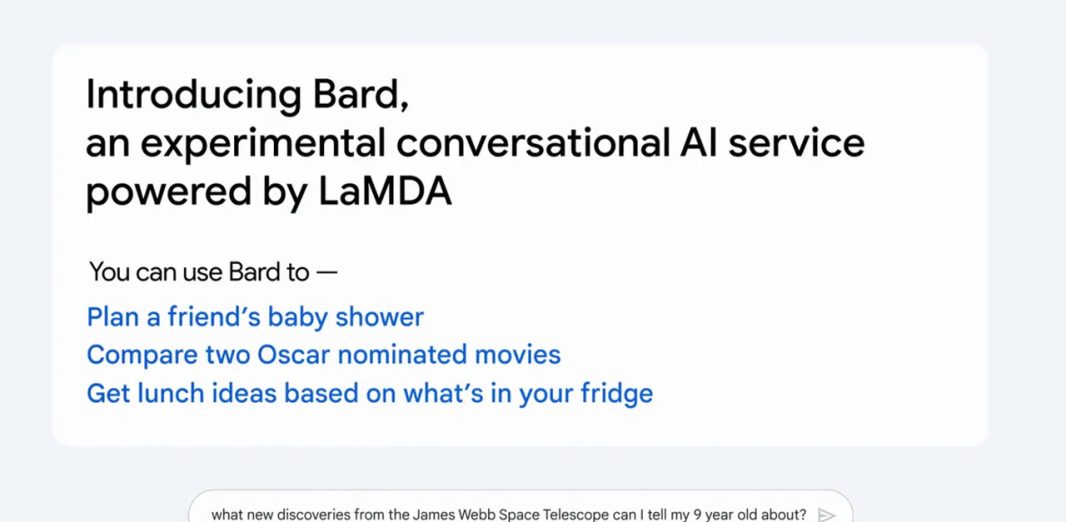Focus the prompt input field with the Webb question

click(x=520, y=506)
